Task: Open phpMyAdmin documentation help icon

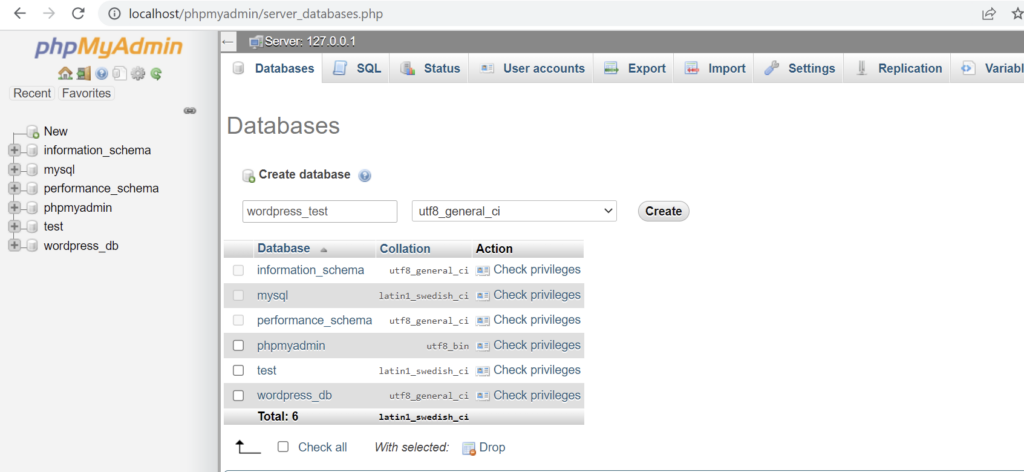Action: [x=102, y=73]
